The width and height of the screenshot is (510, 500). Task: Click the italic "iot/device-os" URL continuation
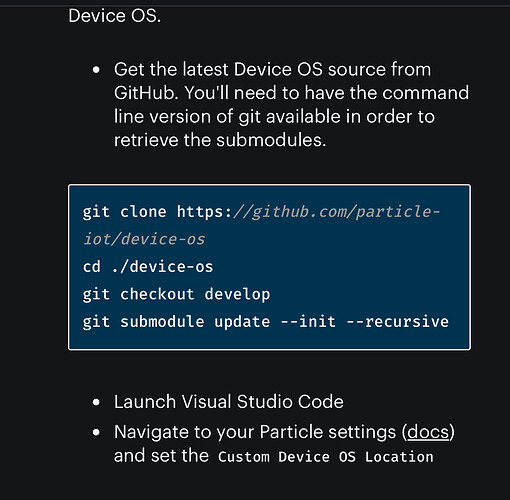[144, 239]
